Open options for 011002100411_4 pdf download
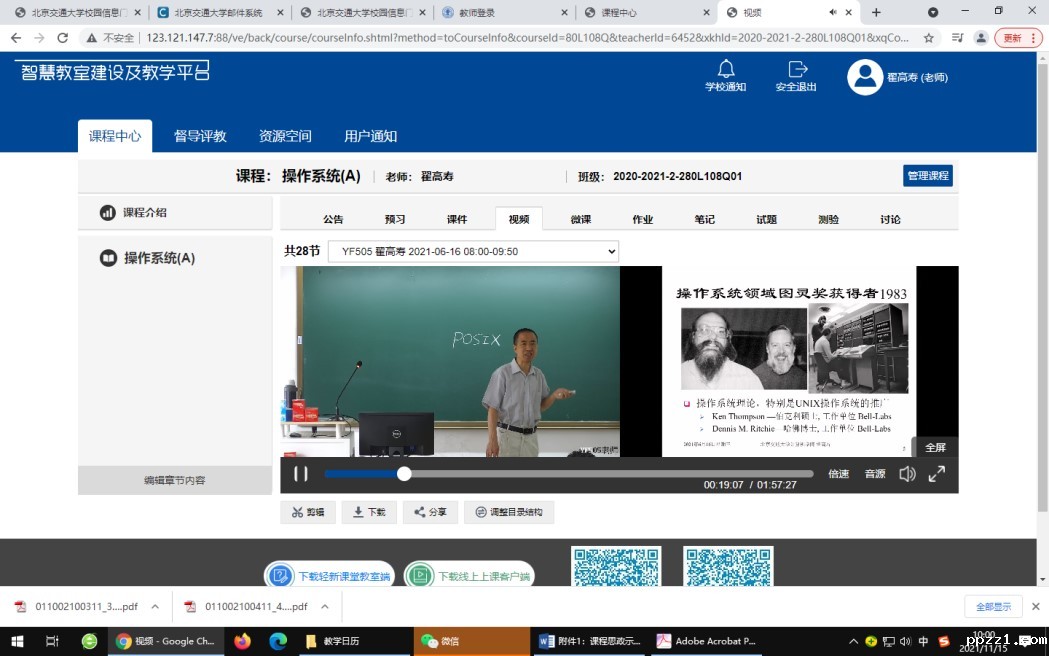1049x656 pixels. [x=325, y=607]
